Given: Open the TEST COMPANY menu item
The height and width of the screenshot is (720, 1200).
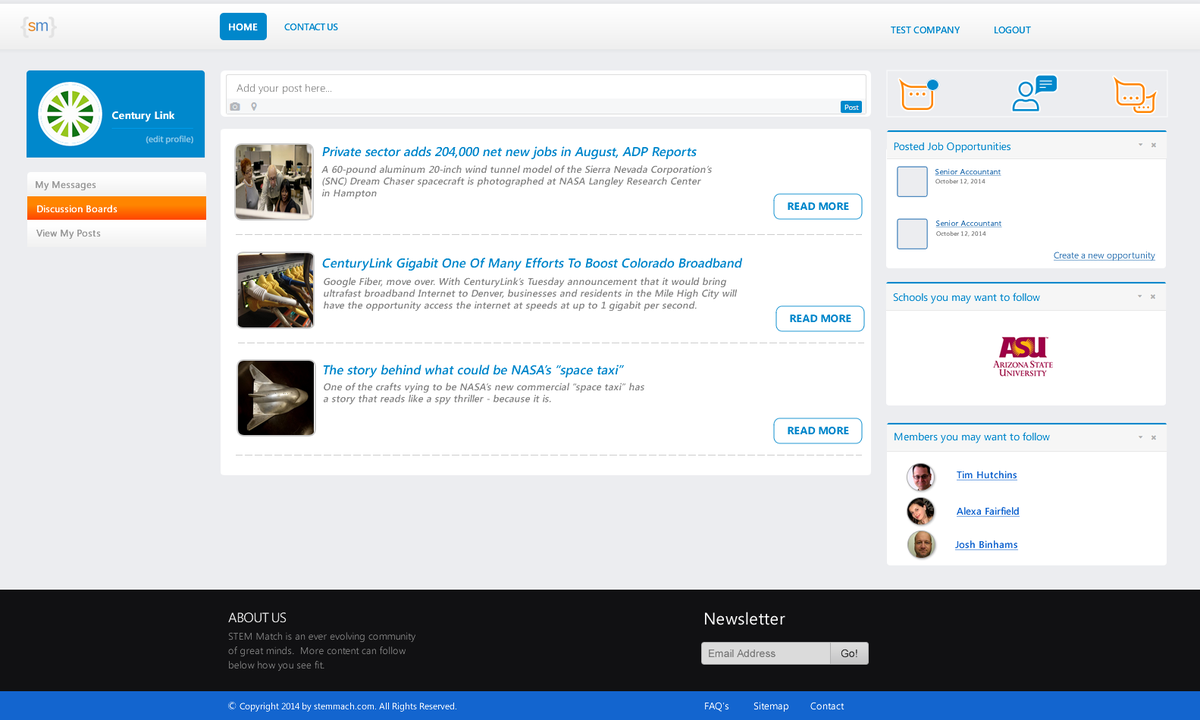Looking at the screenshot, I should pyautogui.click(x=925, y=30).
